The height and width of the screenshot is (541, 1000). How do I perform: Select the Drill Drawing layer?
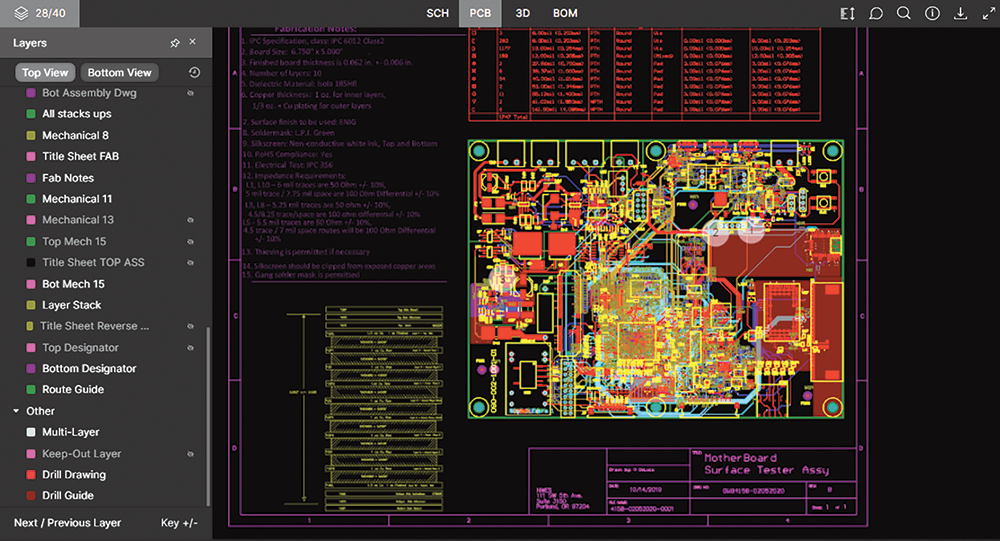pyautogui.click(x=74, y=475)
